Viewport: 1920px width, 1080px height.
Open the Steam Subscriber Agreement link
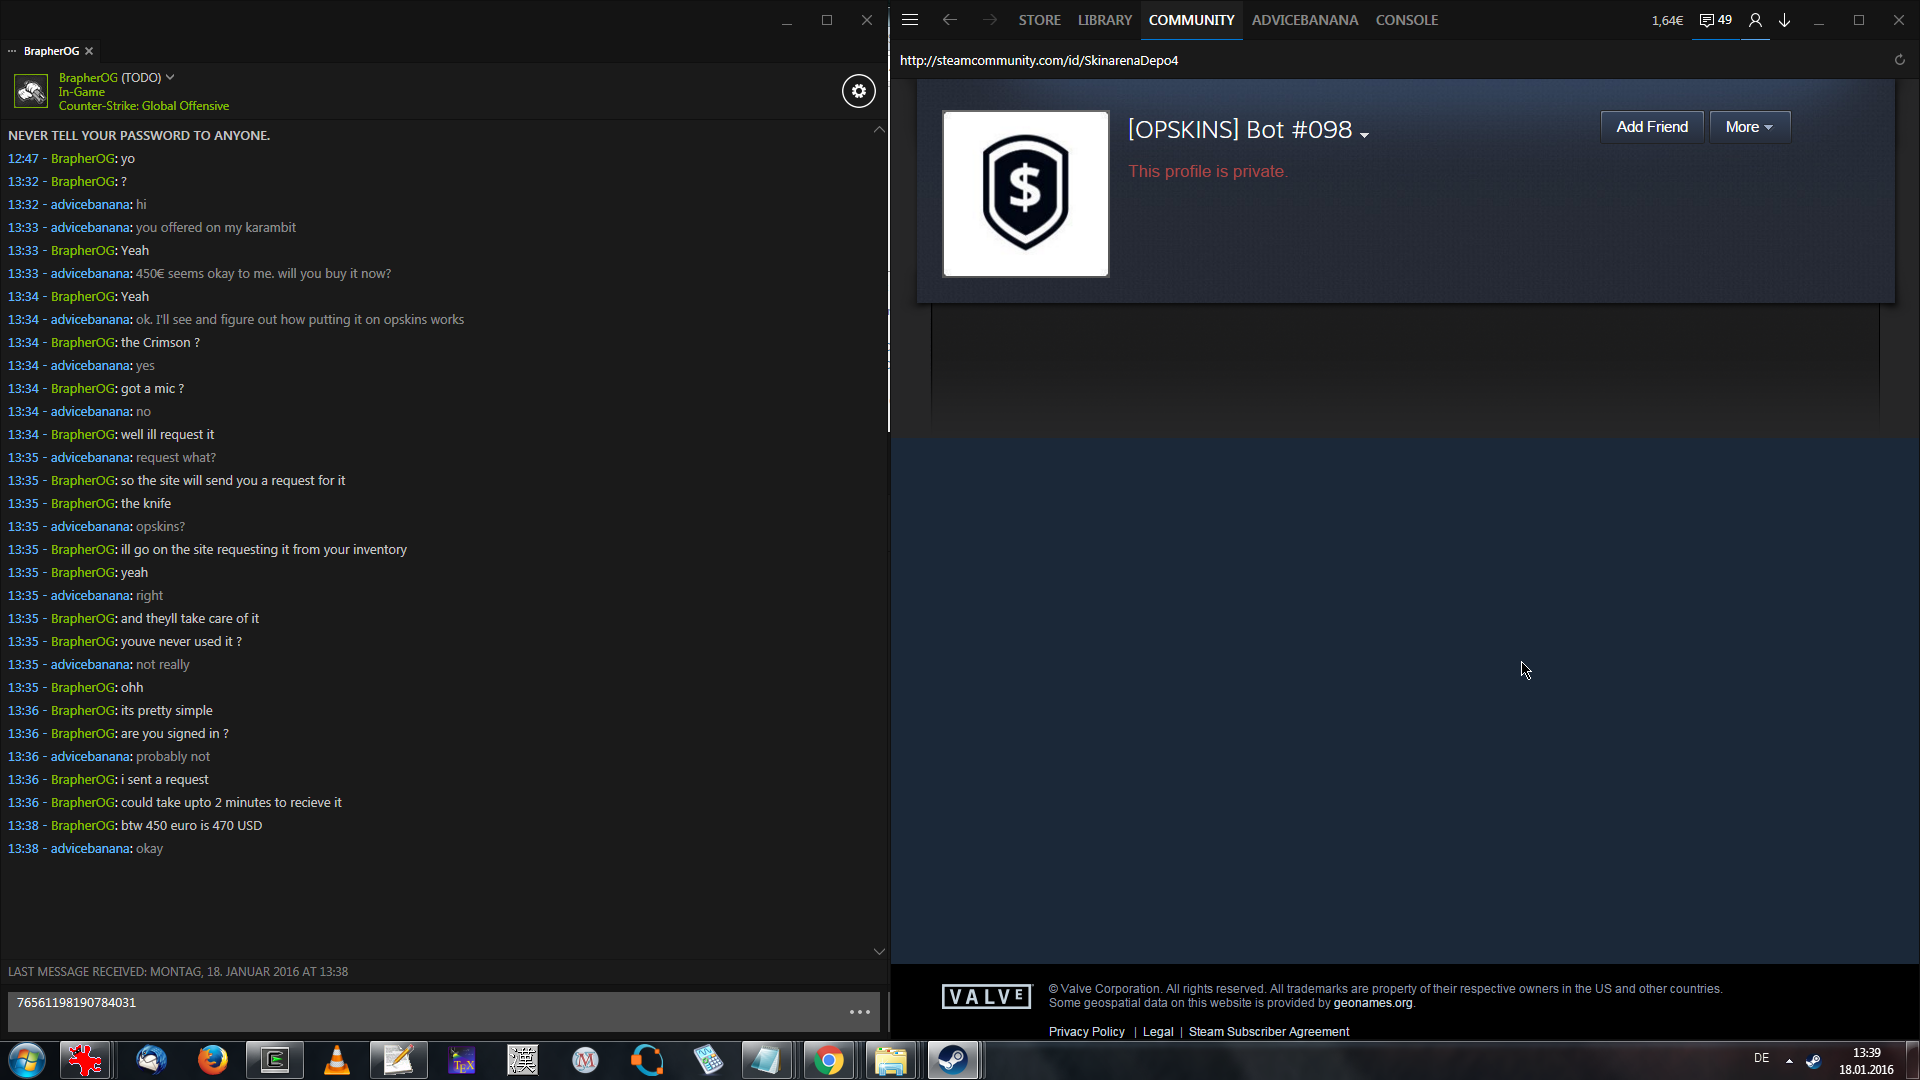1268,1031
